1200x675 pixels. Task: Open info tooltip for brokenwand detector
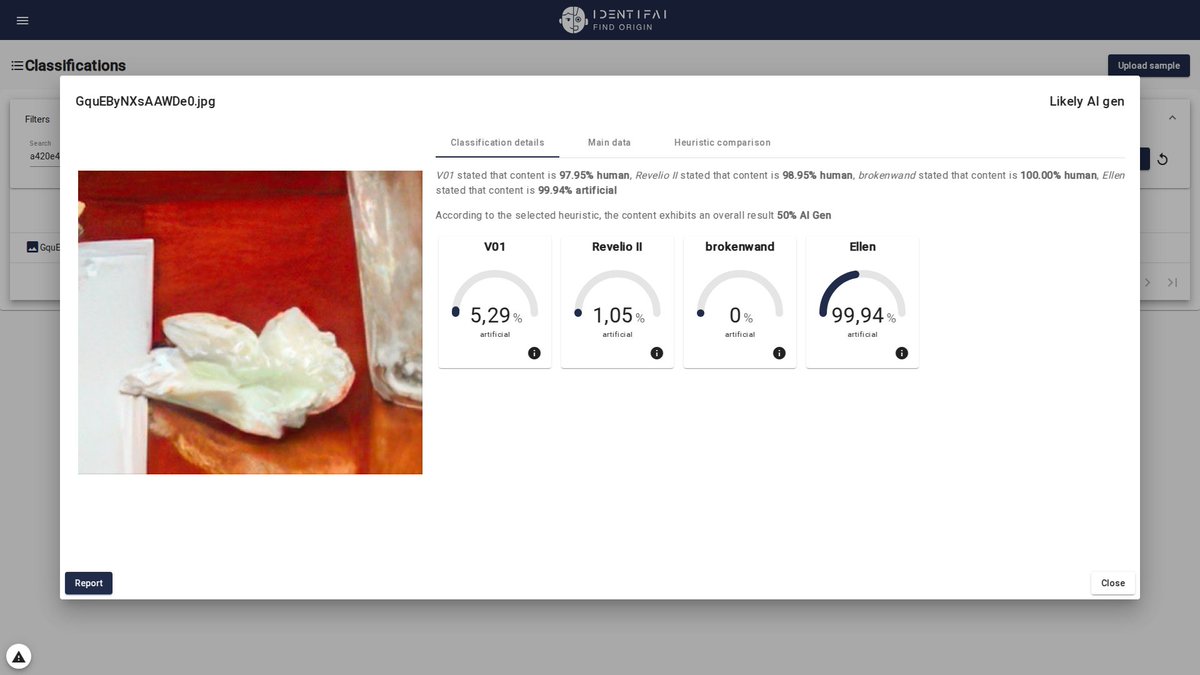click(x=779, y=353)
